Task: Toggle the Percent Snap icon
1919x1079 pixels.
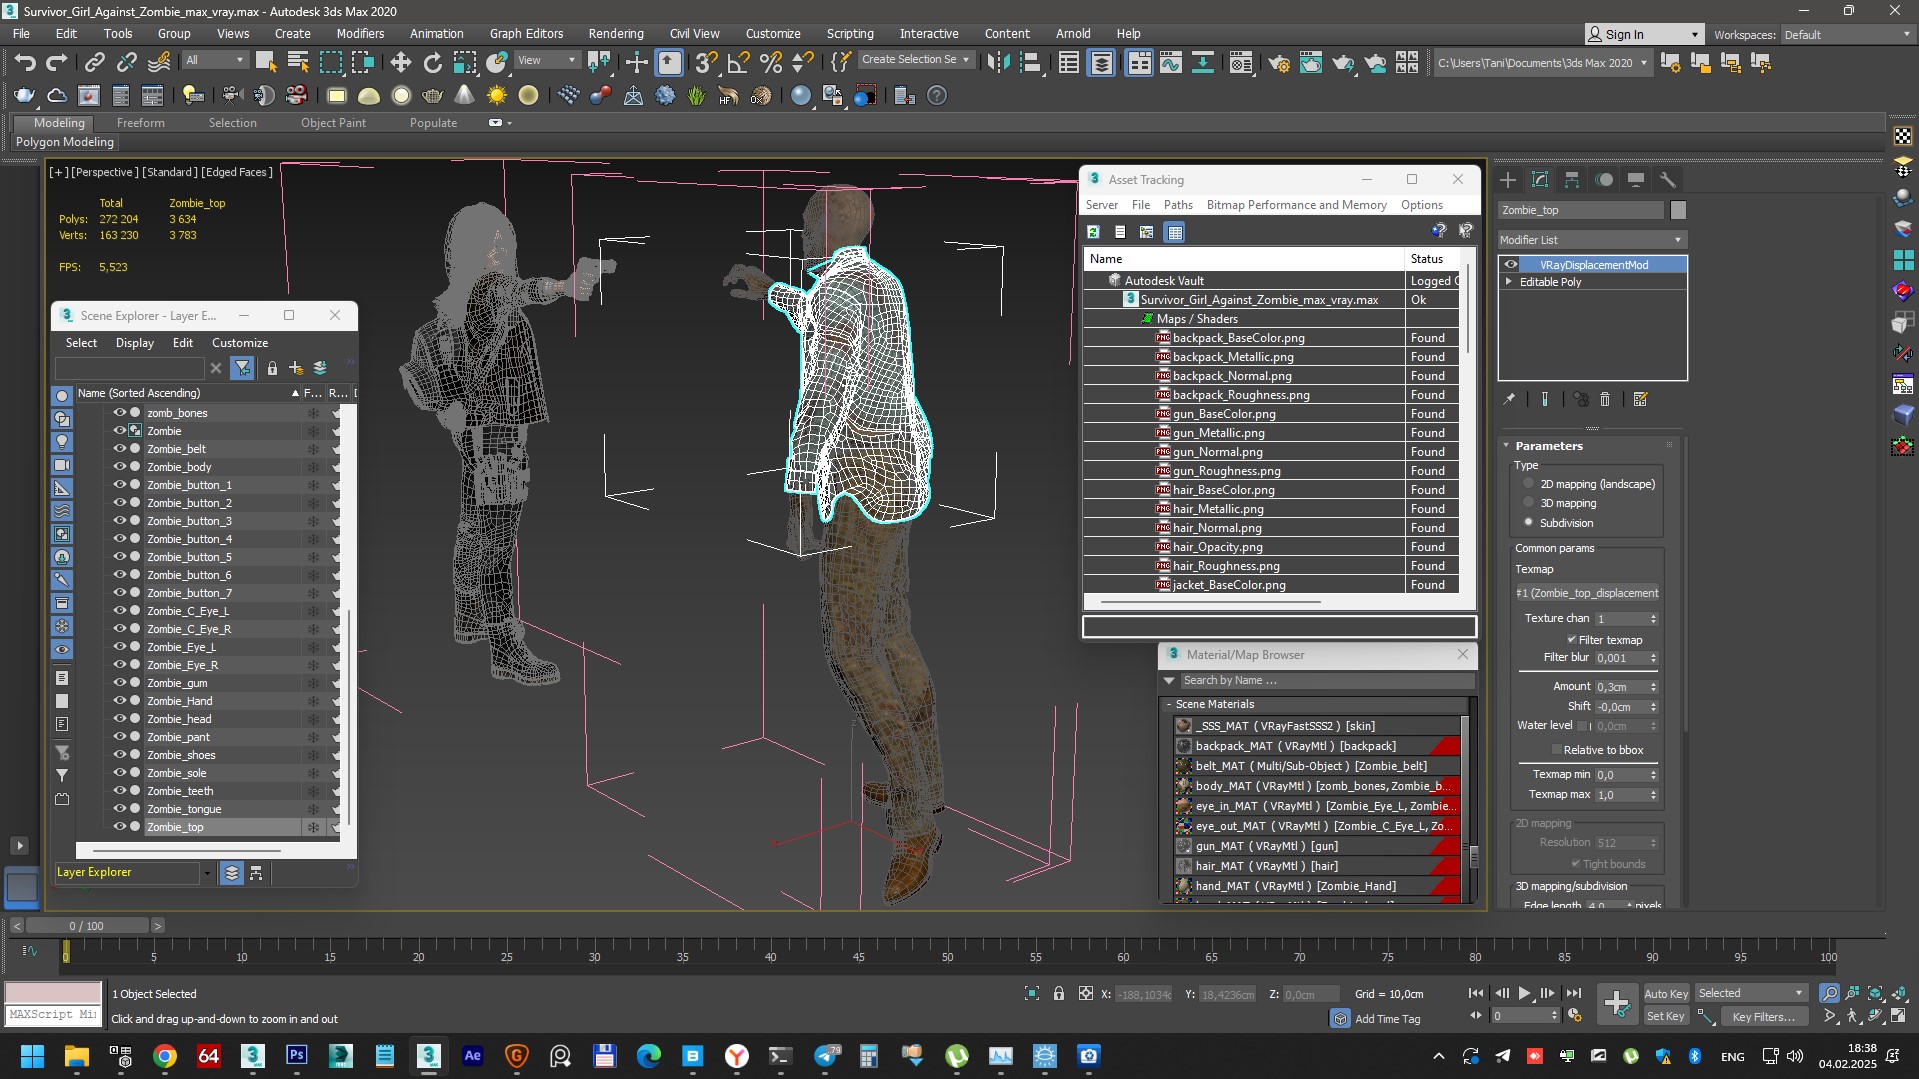Action: (x=770, y=63)
